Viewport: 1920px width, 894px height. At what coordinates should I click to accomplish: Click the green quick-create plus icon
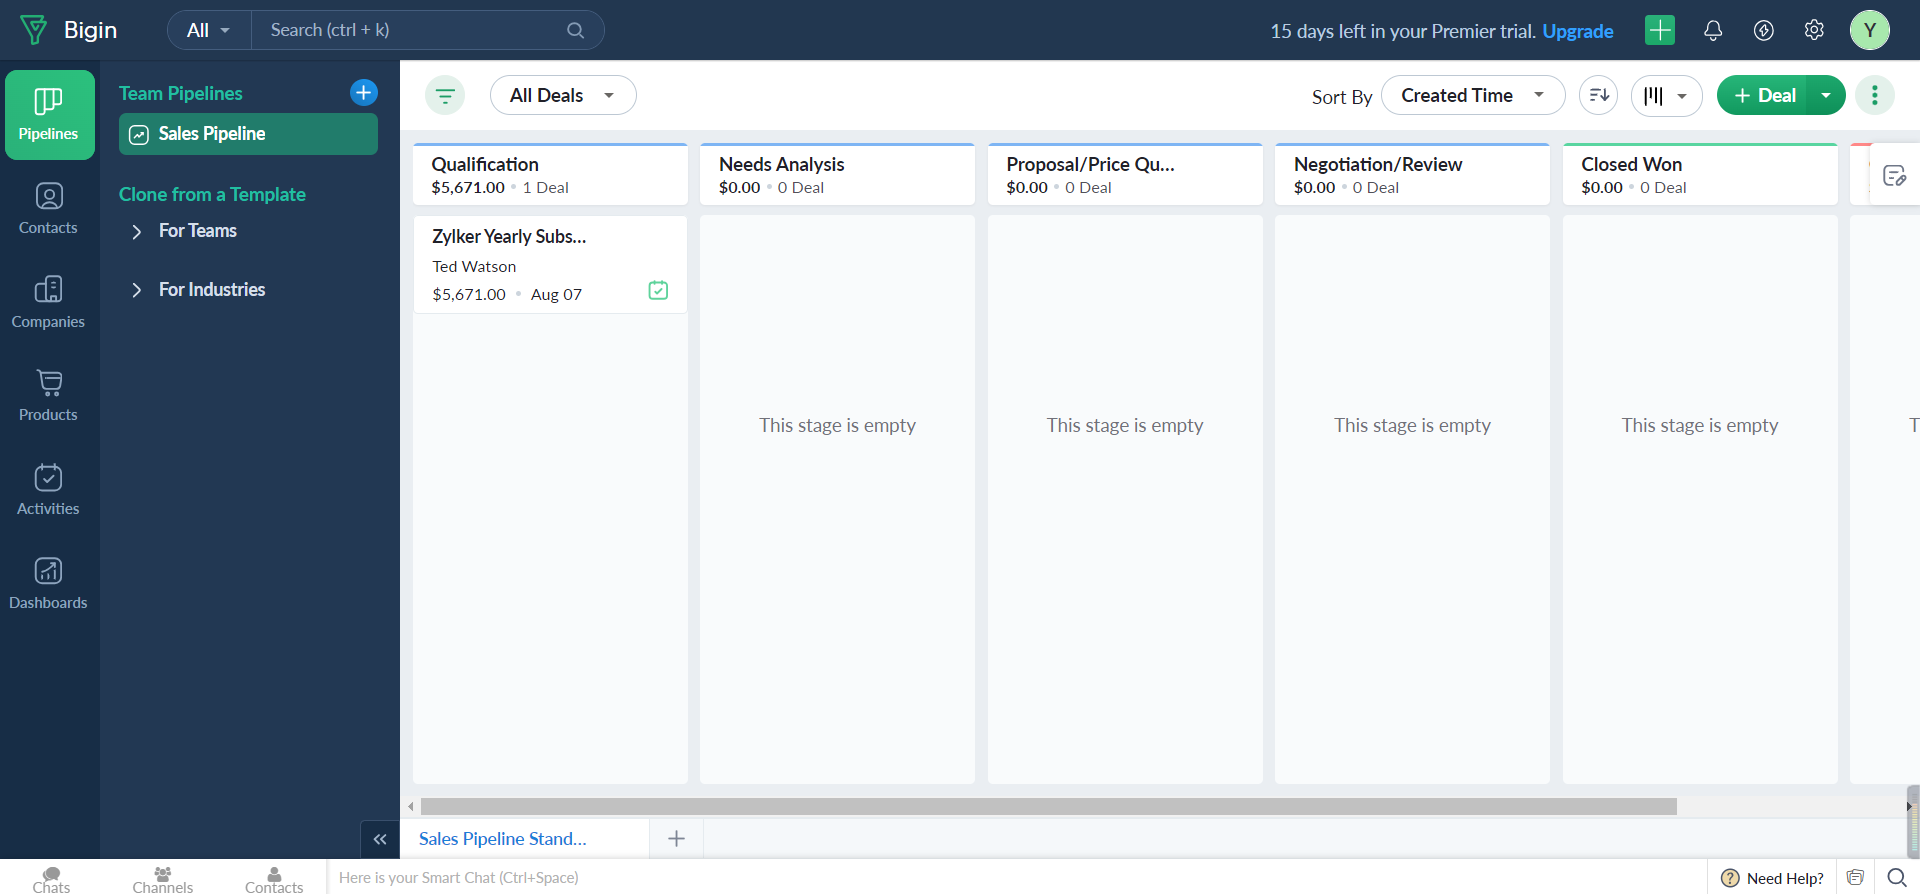(x=1660, y=31)
